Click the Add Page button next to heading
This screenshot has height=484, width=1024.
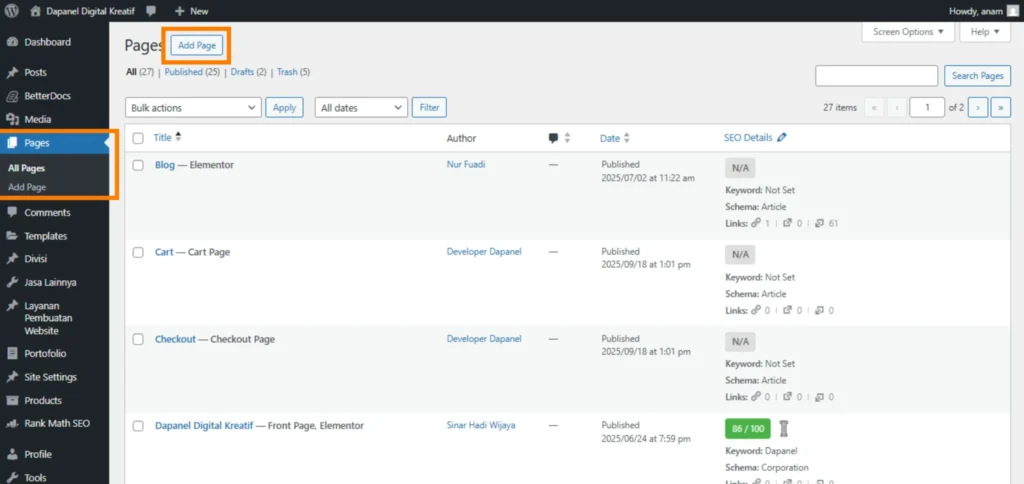coord(197,45)
